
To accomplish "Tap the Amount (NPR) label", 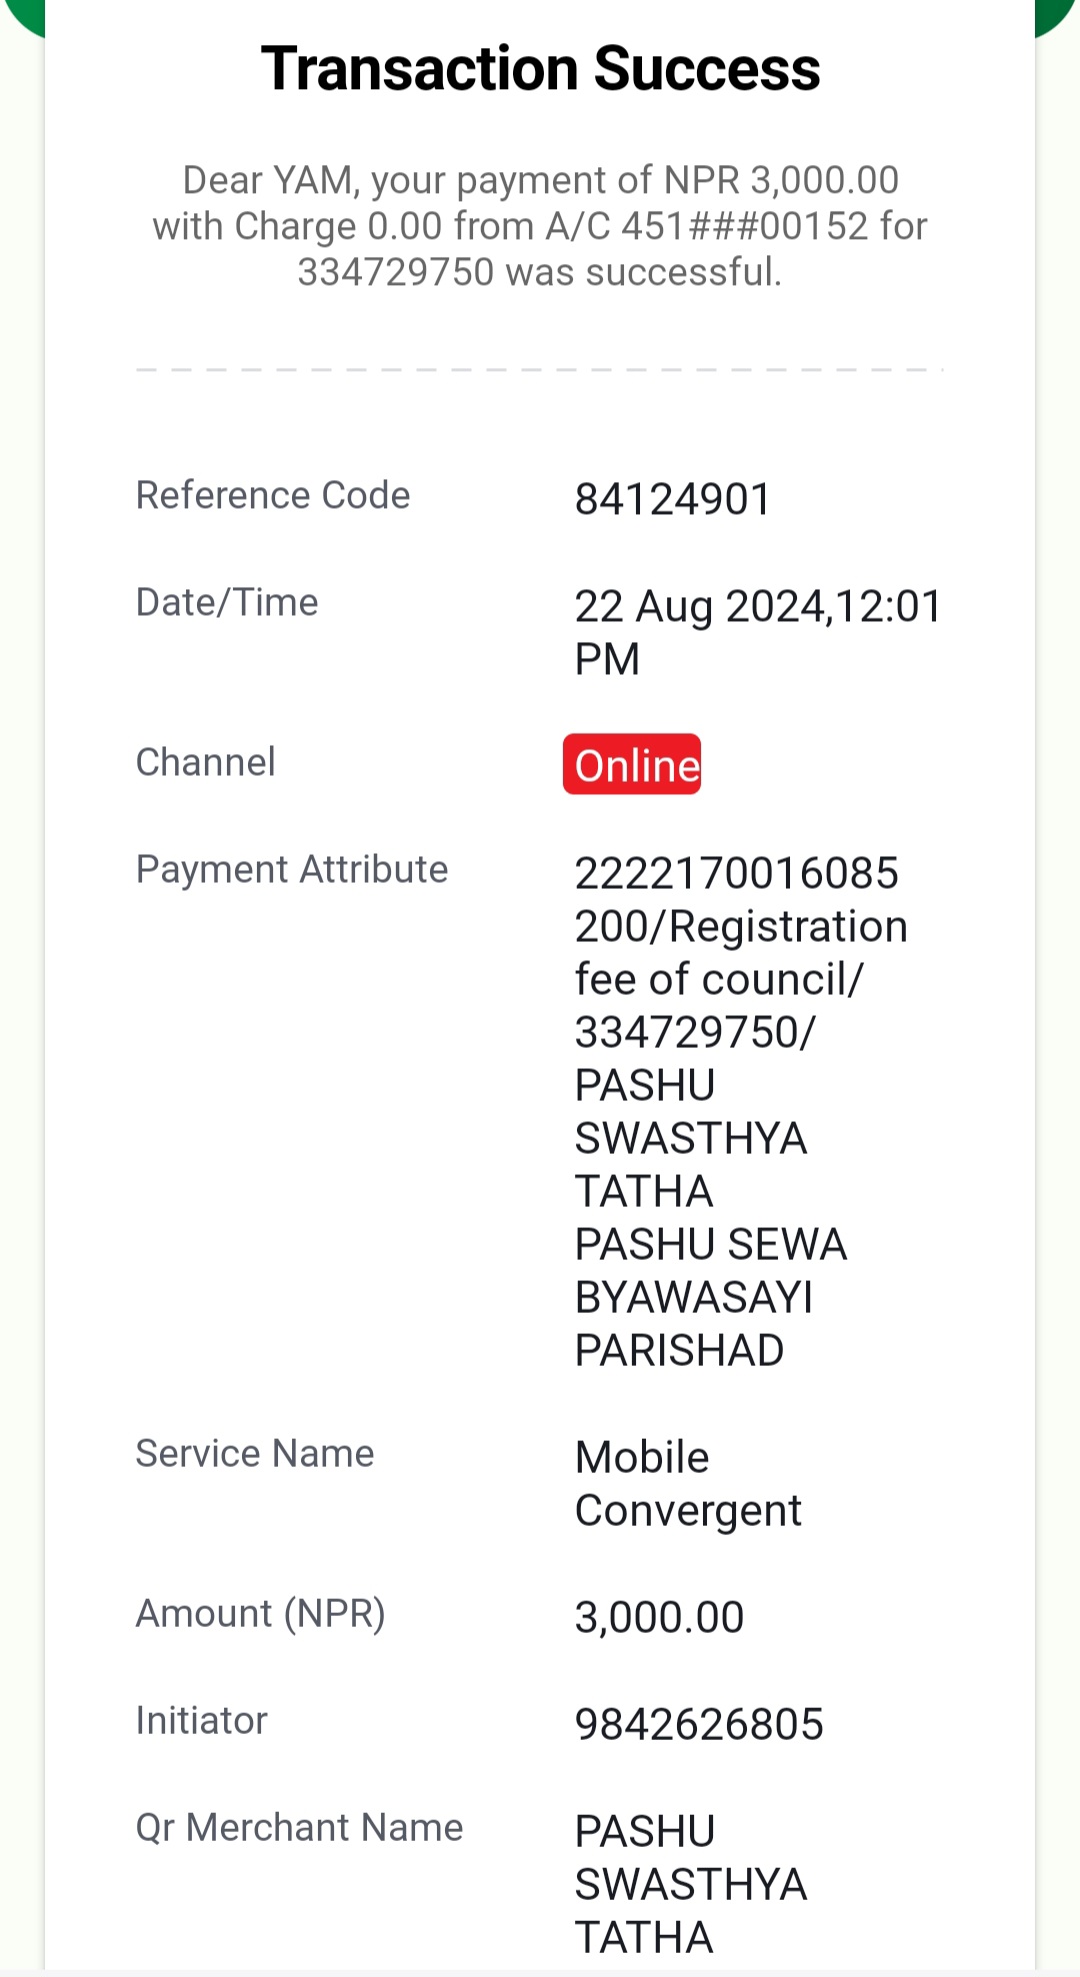I will 261,1613.
